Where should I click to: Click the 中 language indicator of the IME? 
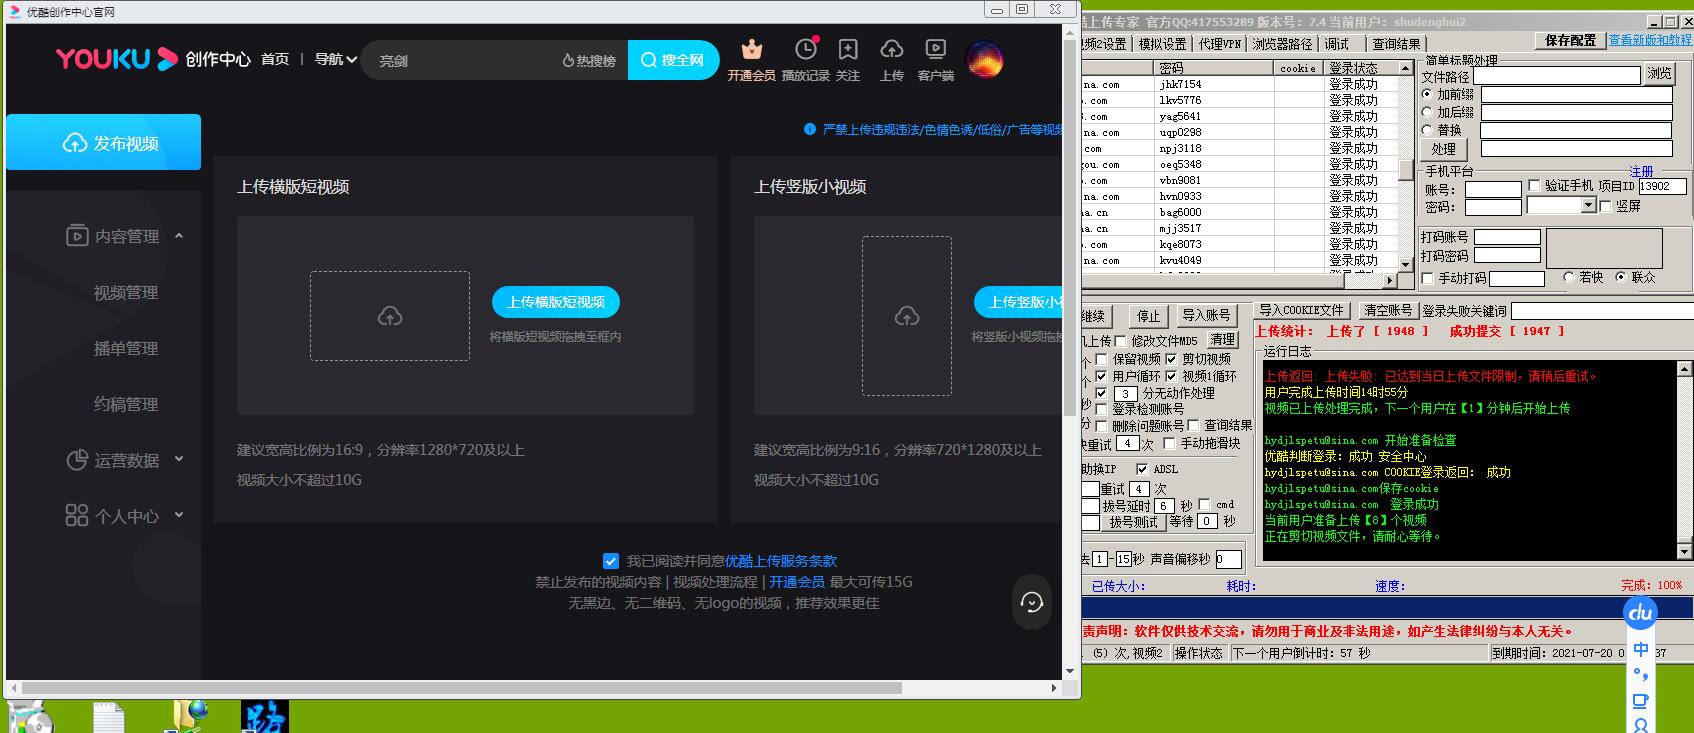[x=1641, y=649]
